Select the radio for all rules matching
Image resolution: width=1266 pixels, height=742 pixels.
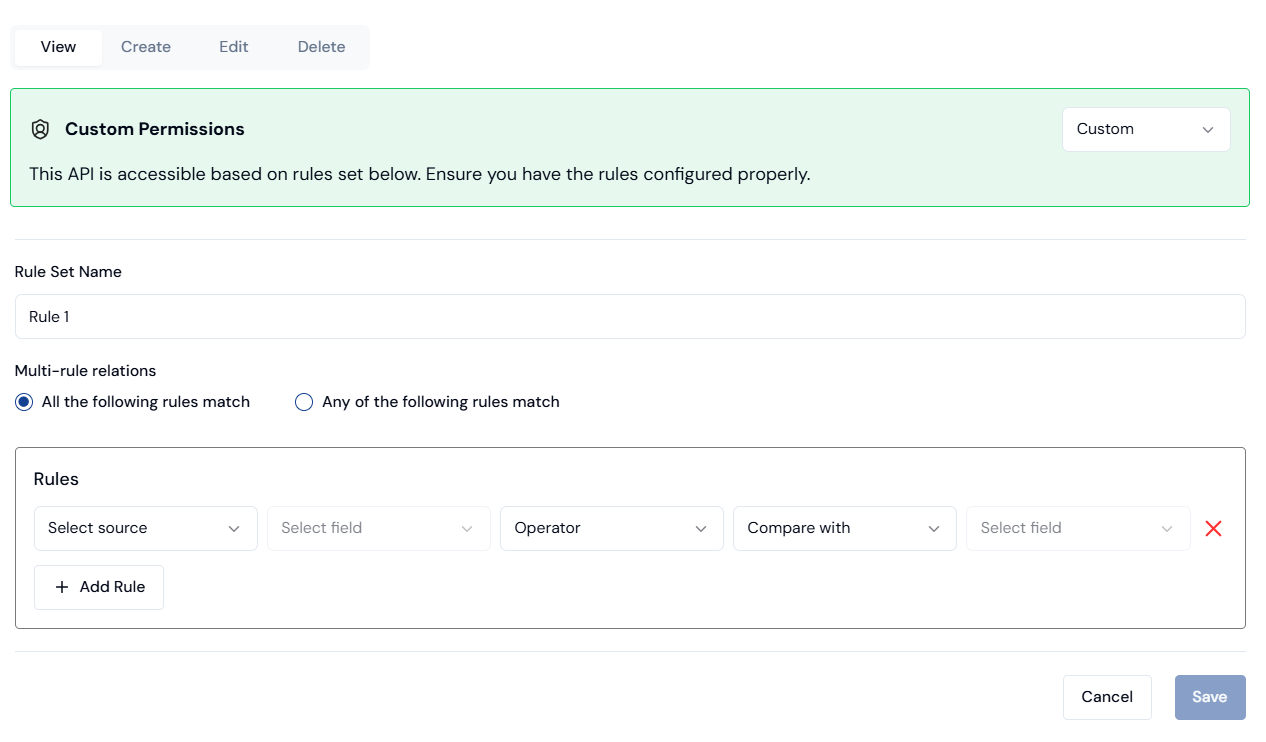(x=23, y=401)
